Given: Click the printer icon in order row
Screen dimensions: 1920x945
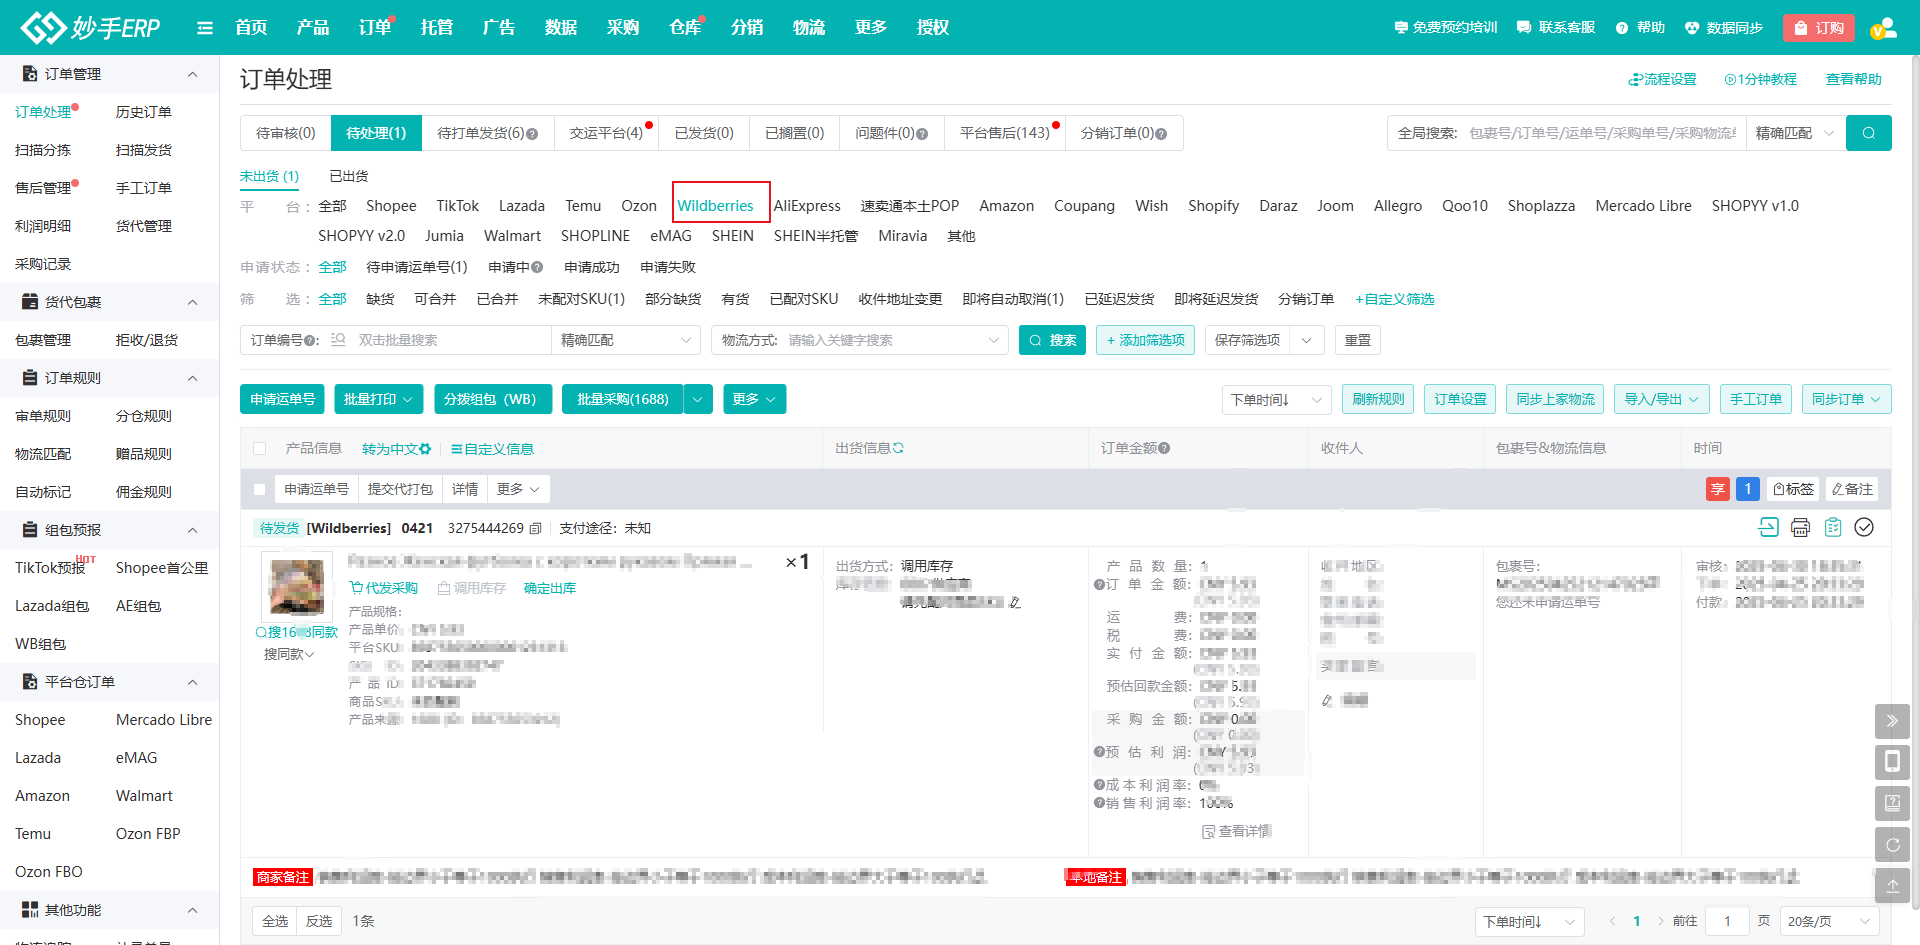Looking at the screenshot, I should (x=1800, y=527).
